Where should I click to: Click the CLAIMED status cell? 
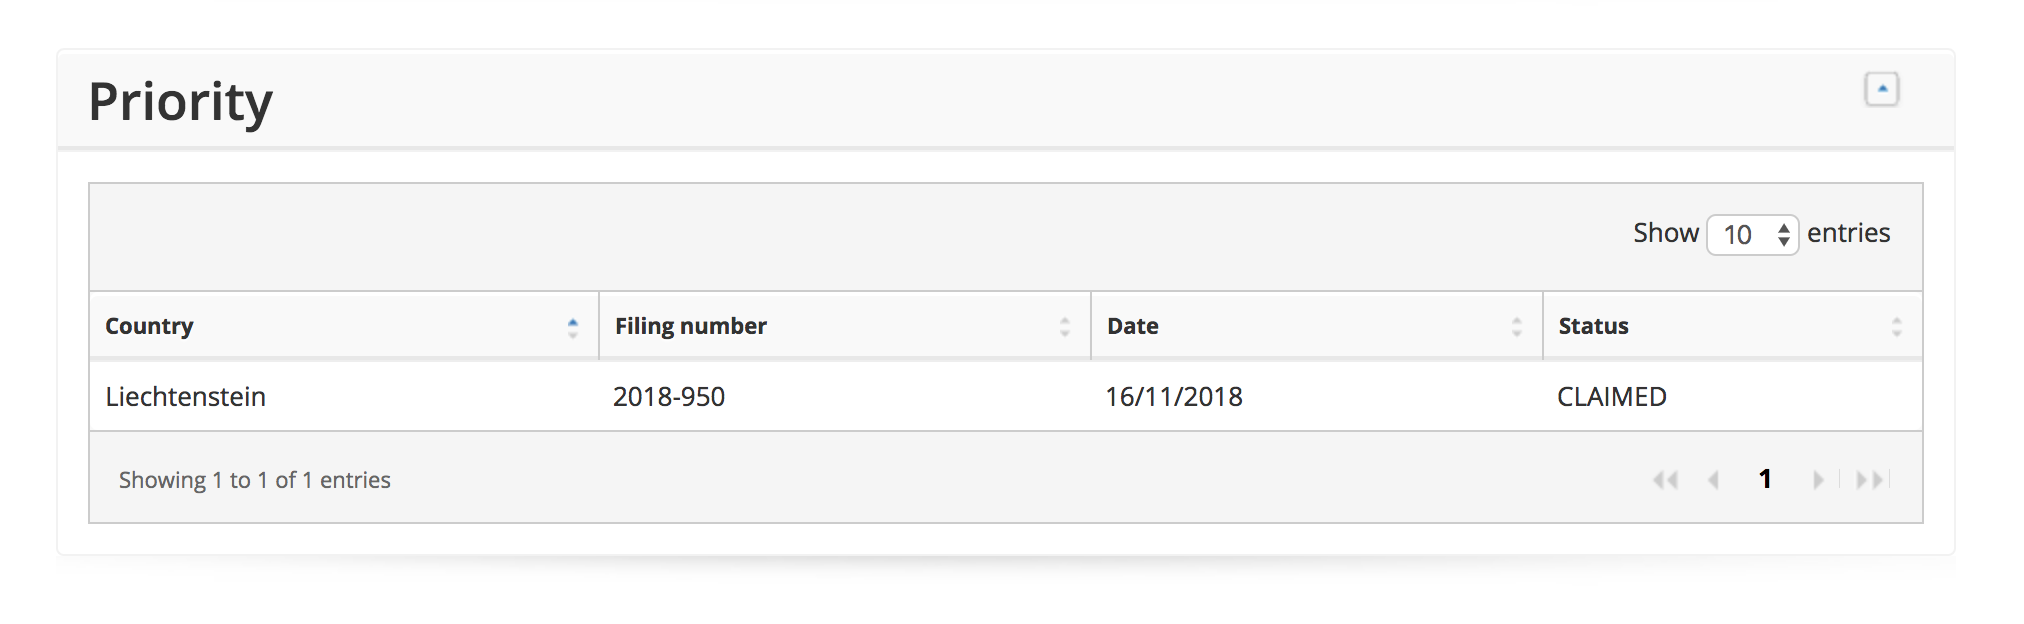[x=1611, y=397]
